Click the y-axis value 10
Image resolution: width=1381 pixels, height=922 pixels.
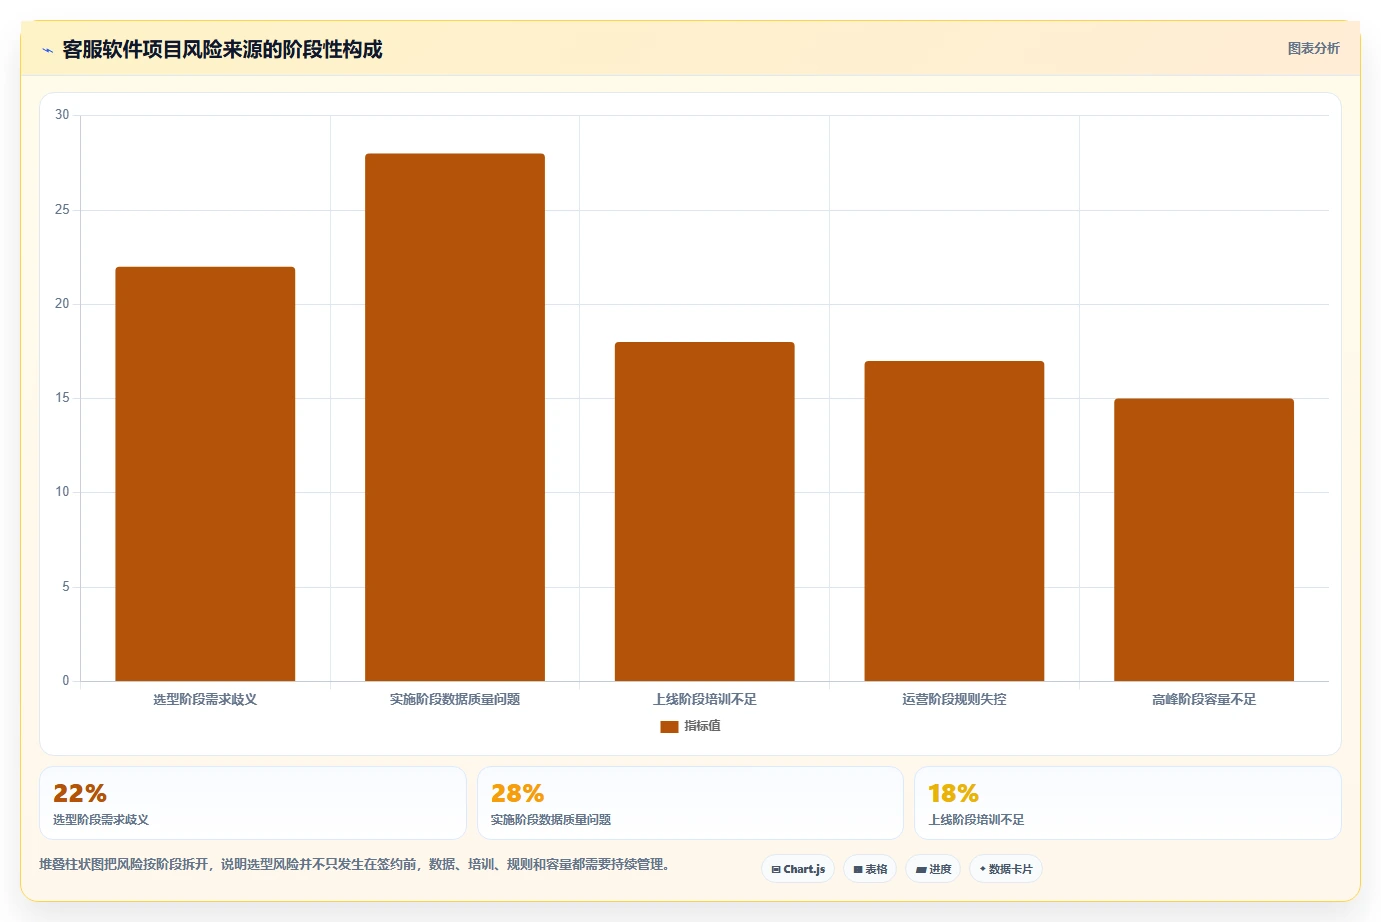[62, 492]
